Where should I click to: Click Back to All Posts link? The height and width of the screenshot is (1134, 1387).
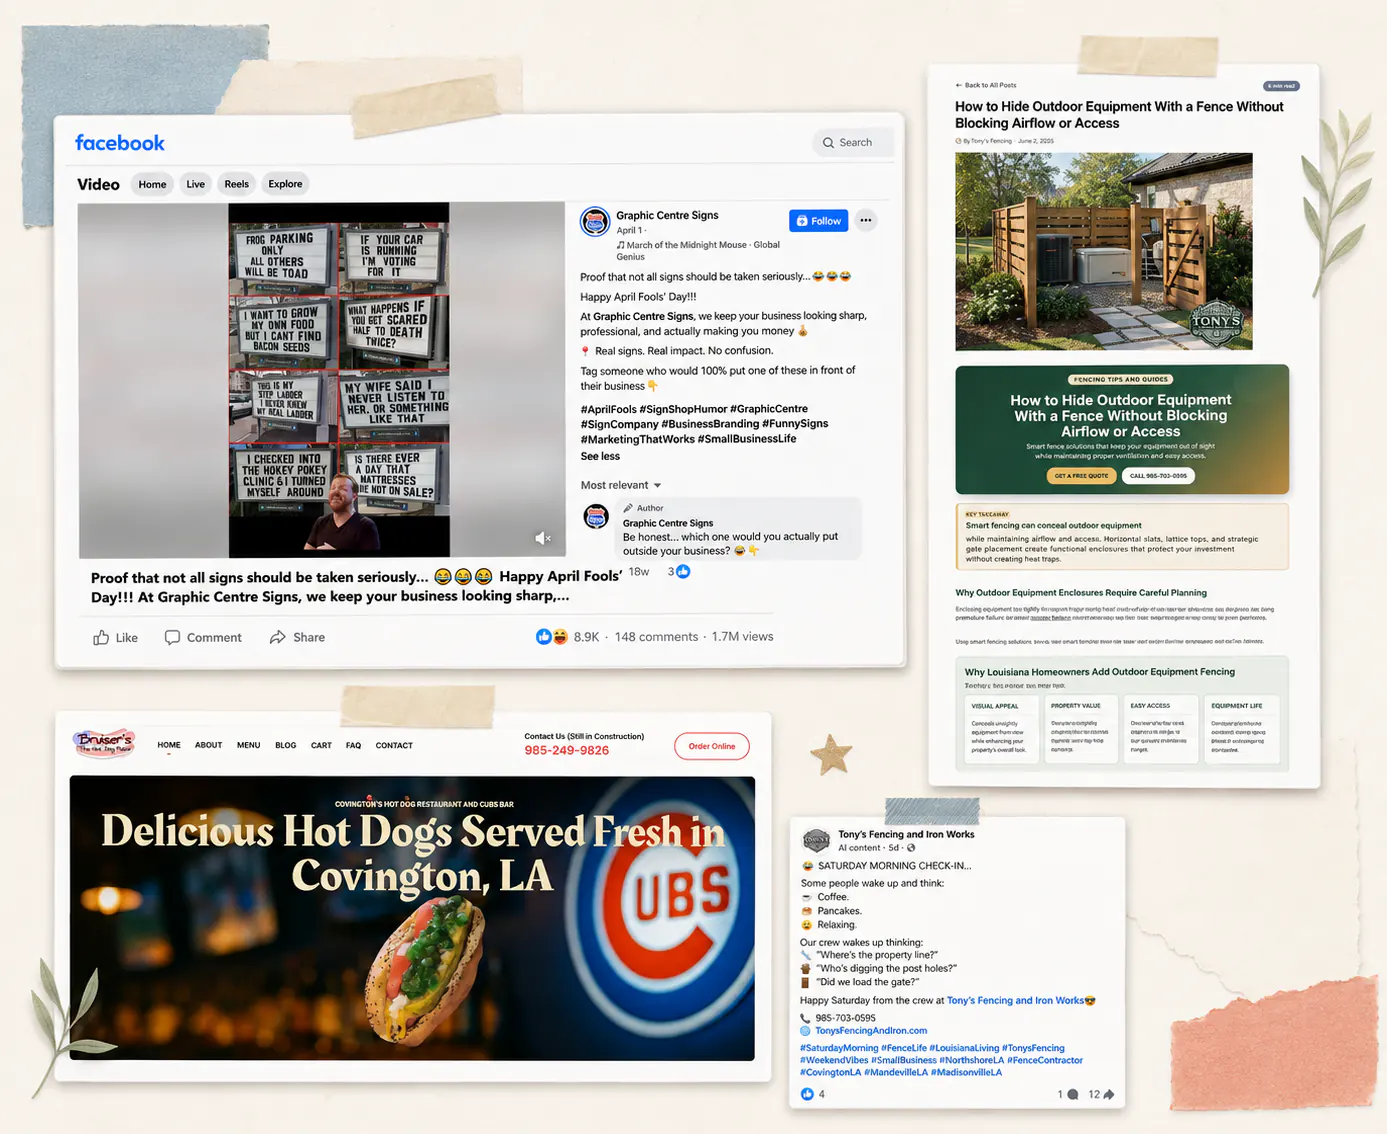coord(986,85)
